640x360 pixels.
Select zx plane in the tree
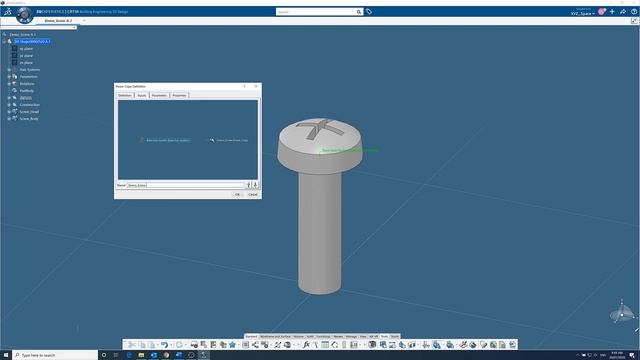26,62
